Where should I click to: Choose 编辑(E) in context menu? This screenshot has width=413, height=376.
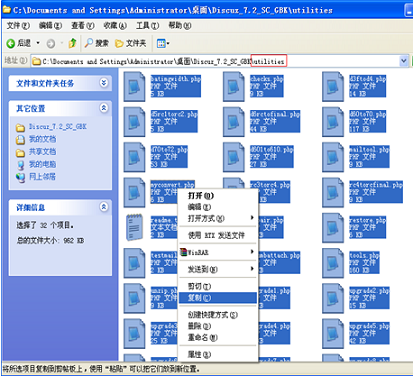[x=218, y=207]
